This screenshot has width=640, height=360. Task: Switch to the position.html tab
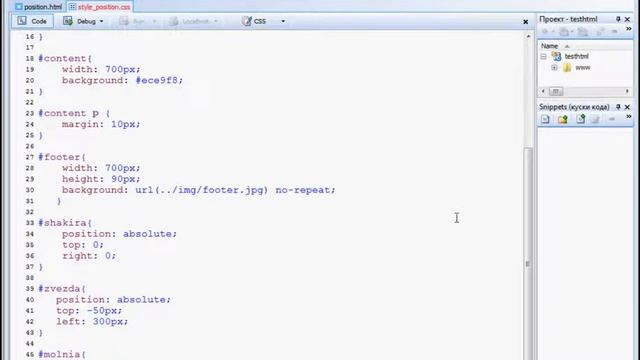coord(38,7)
